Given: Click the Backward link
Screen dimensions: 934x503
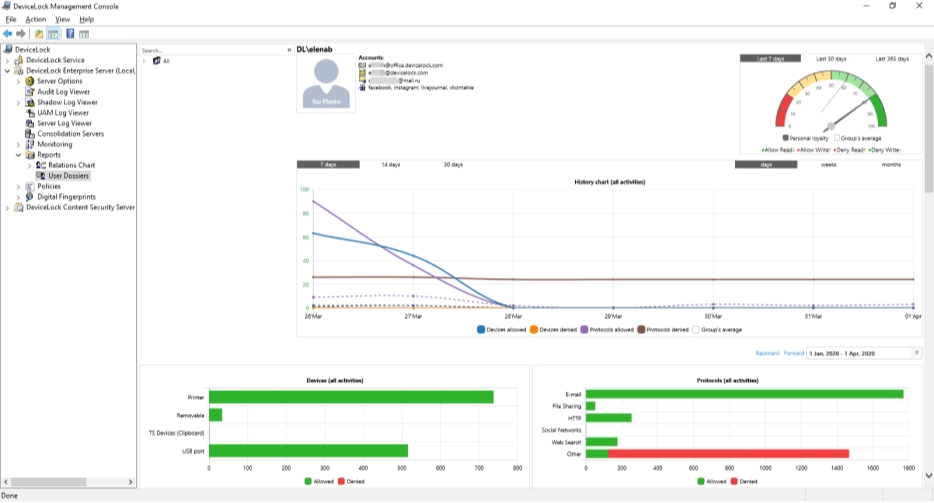Looking at the screenshot, I should [767, 353].
